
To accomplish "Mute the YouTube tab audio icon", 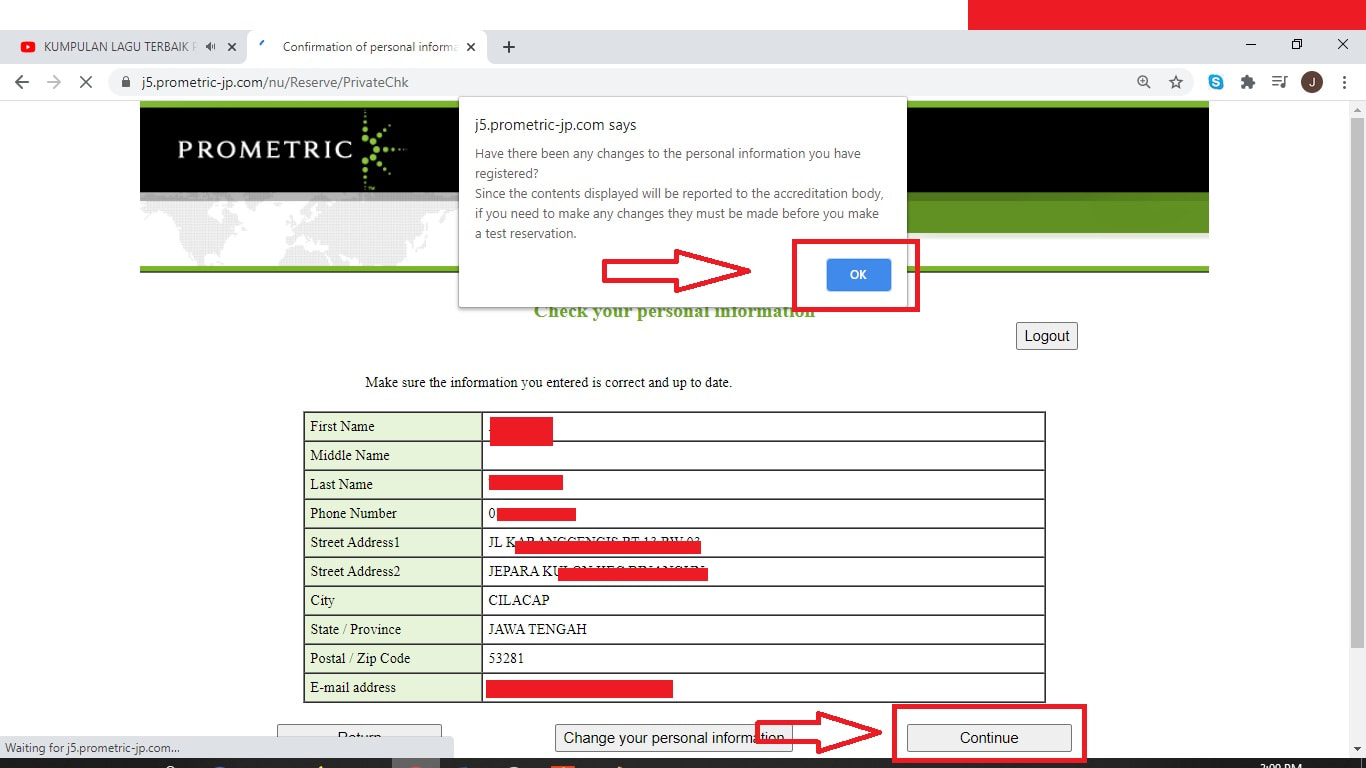I will pyautogui.click(x=211, y=47).
